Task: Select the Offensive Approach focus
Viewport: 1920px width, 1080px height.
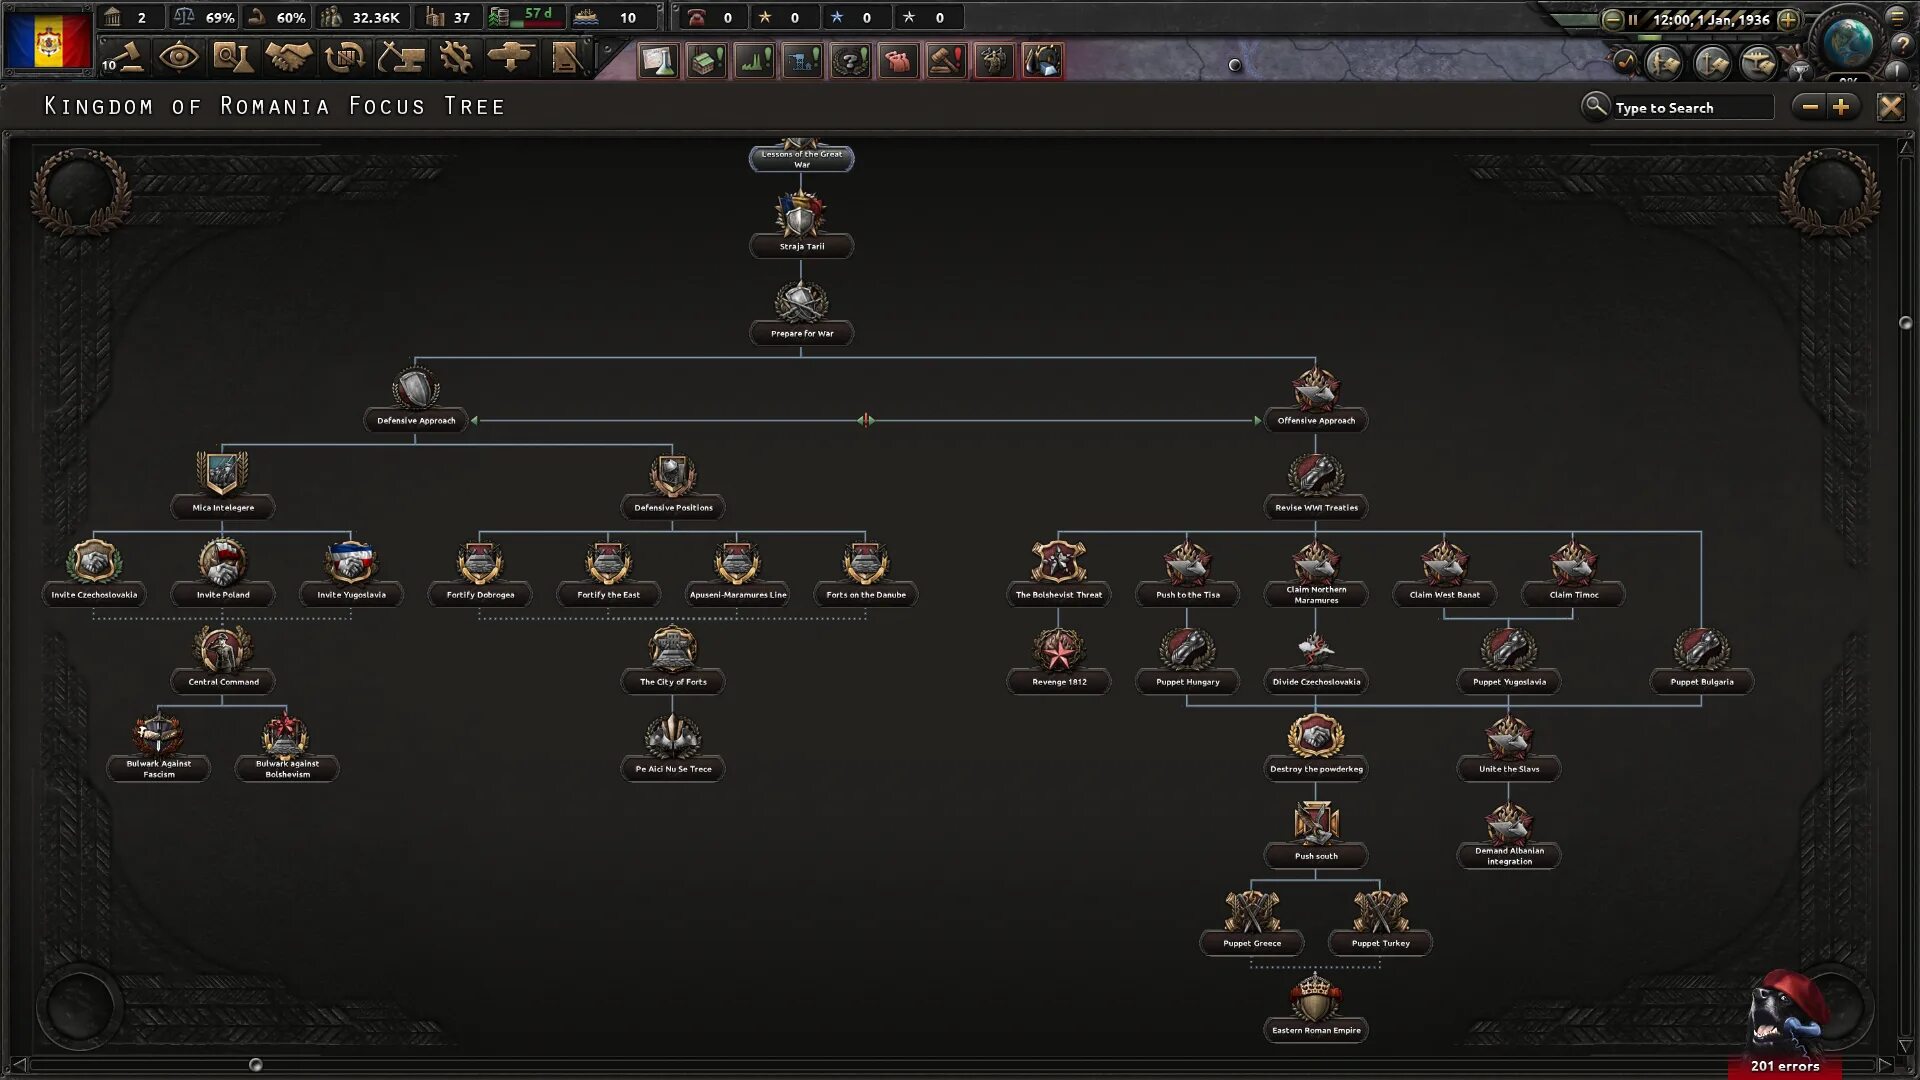Action: click(x=1316, y=402)
